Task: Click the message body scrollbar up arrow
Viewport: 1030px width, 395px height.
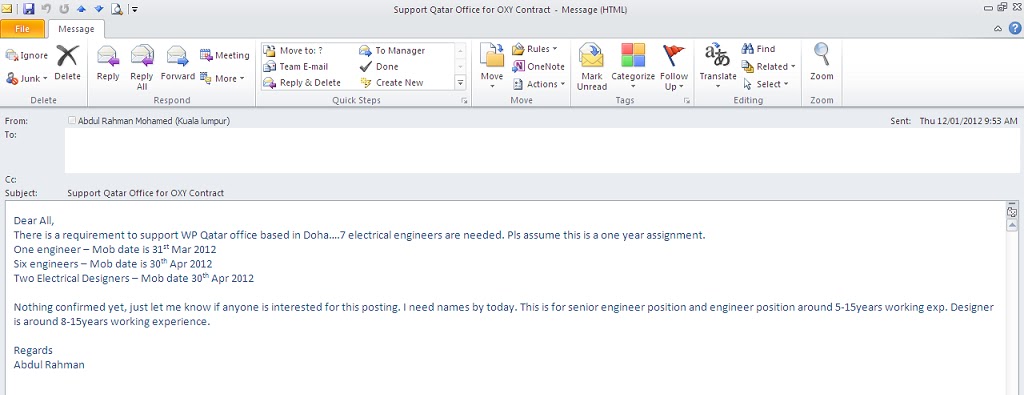Action: click(x=1012, y=225)
